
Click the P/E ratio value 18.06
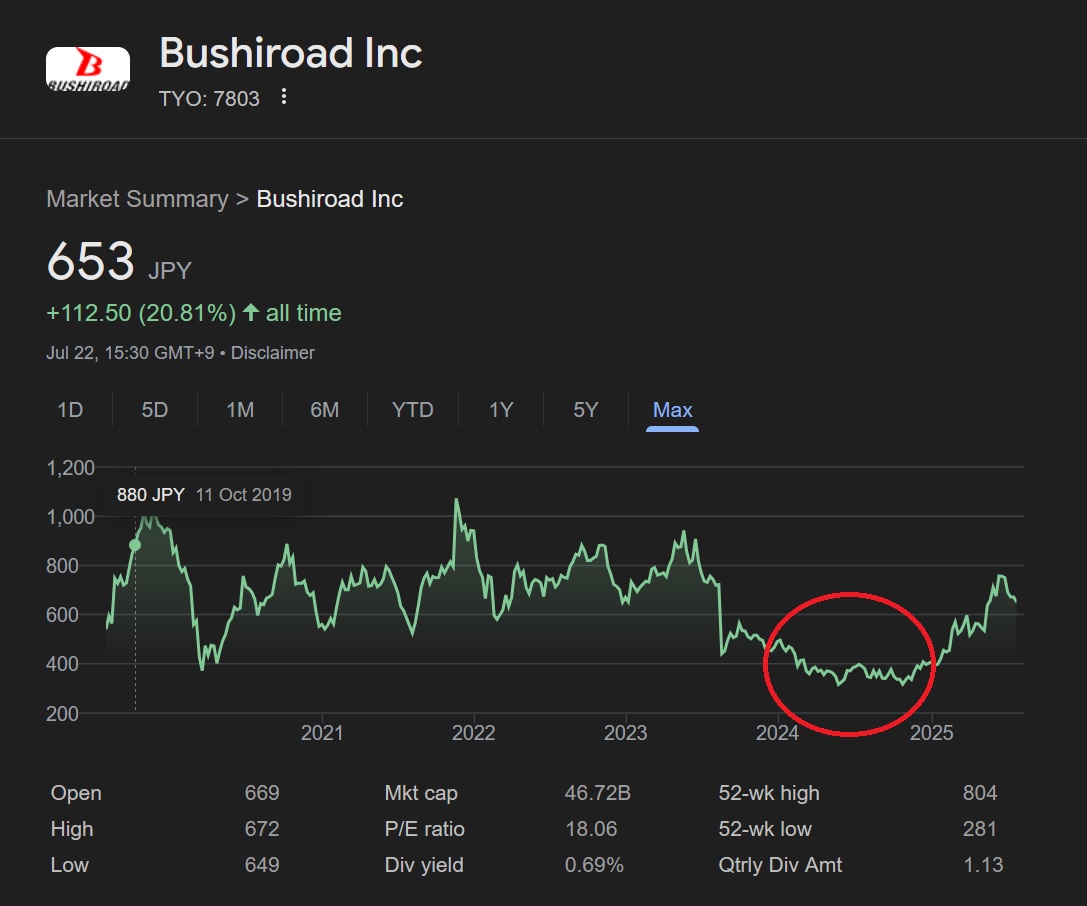[591, 829]
